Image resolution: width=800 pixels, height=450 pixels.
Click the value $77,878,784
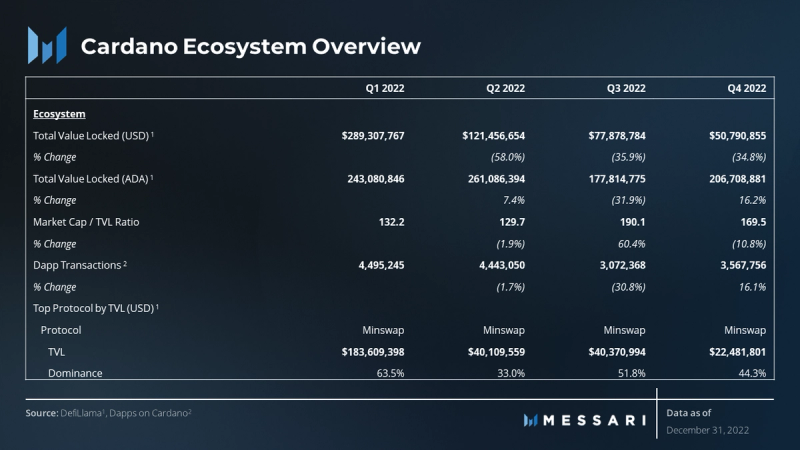[617, 136]
